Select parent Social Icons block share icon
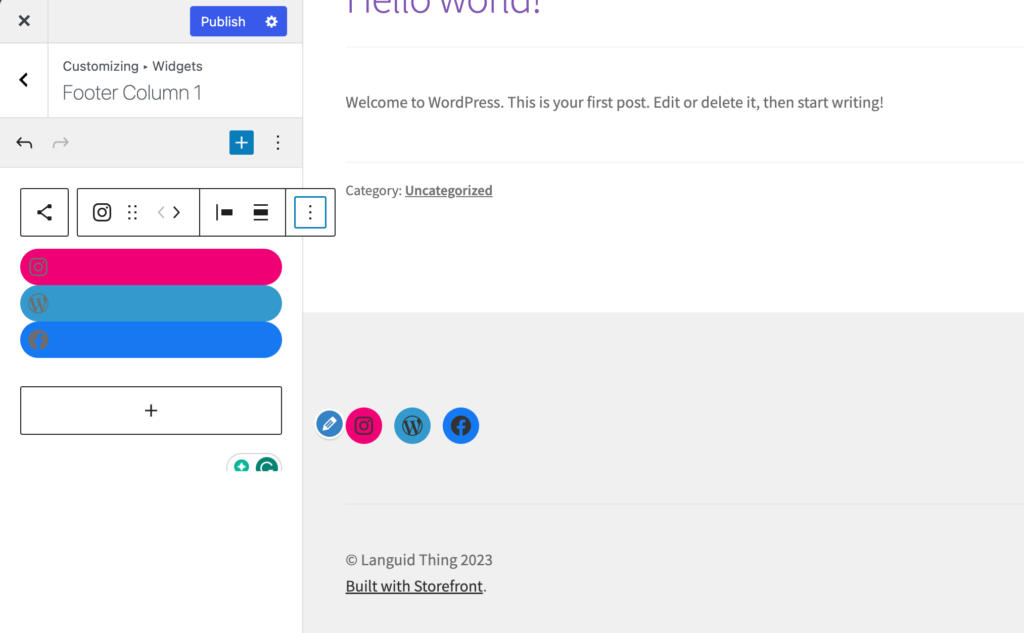The width and height of the screenshot is (1024, 633). tap(44, 212)
